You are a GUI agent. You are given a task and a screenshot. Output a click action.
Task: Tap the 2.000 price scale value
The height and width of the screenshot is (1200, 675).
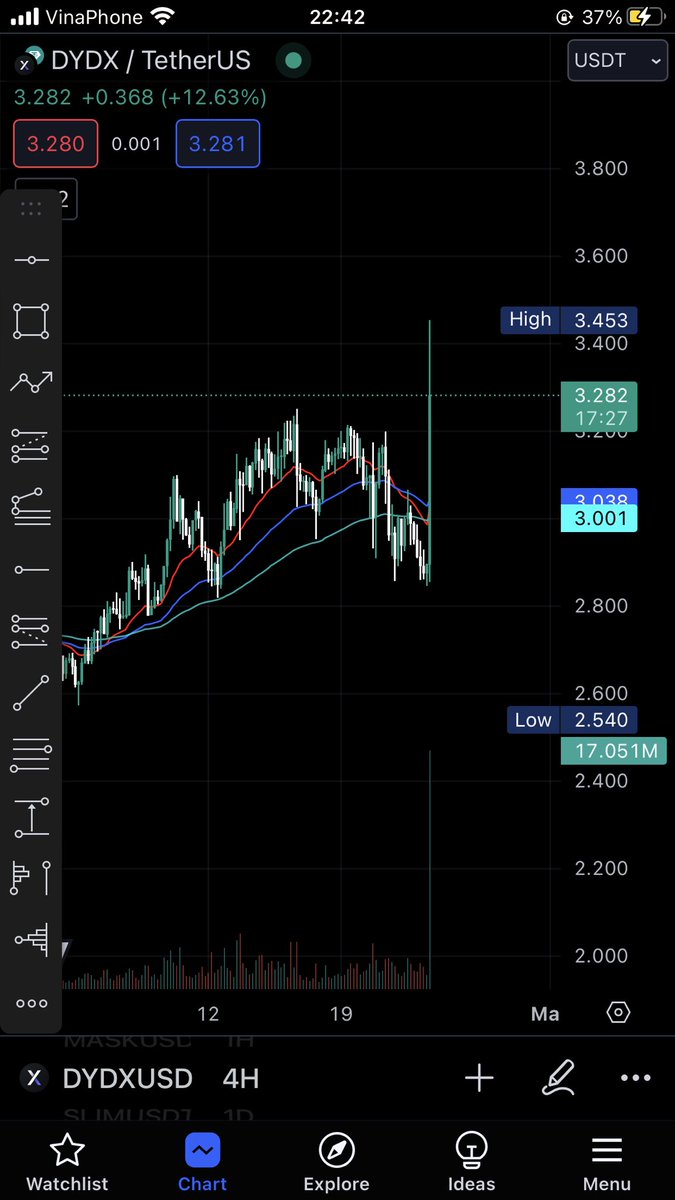[601, 956]
